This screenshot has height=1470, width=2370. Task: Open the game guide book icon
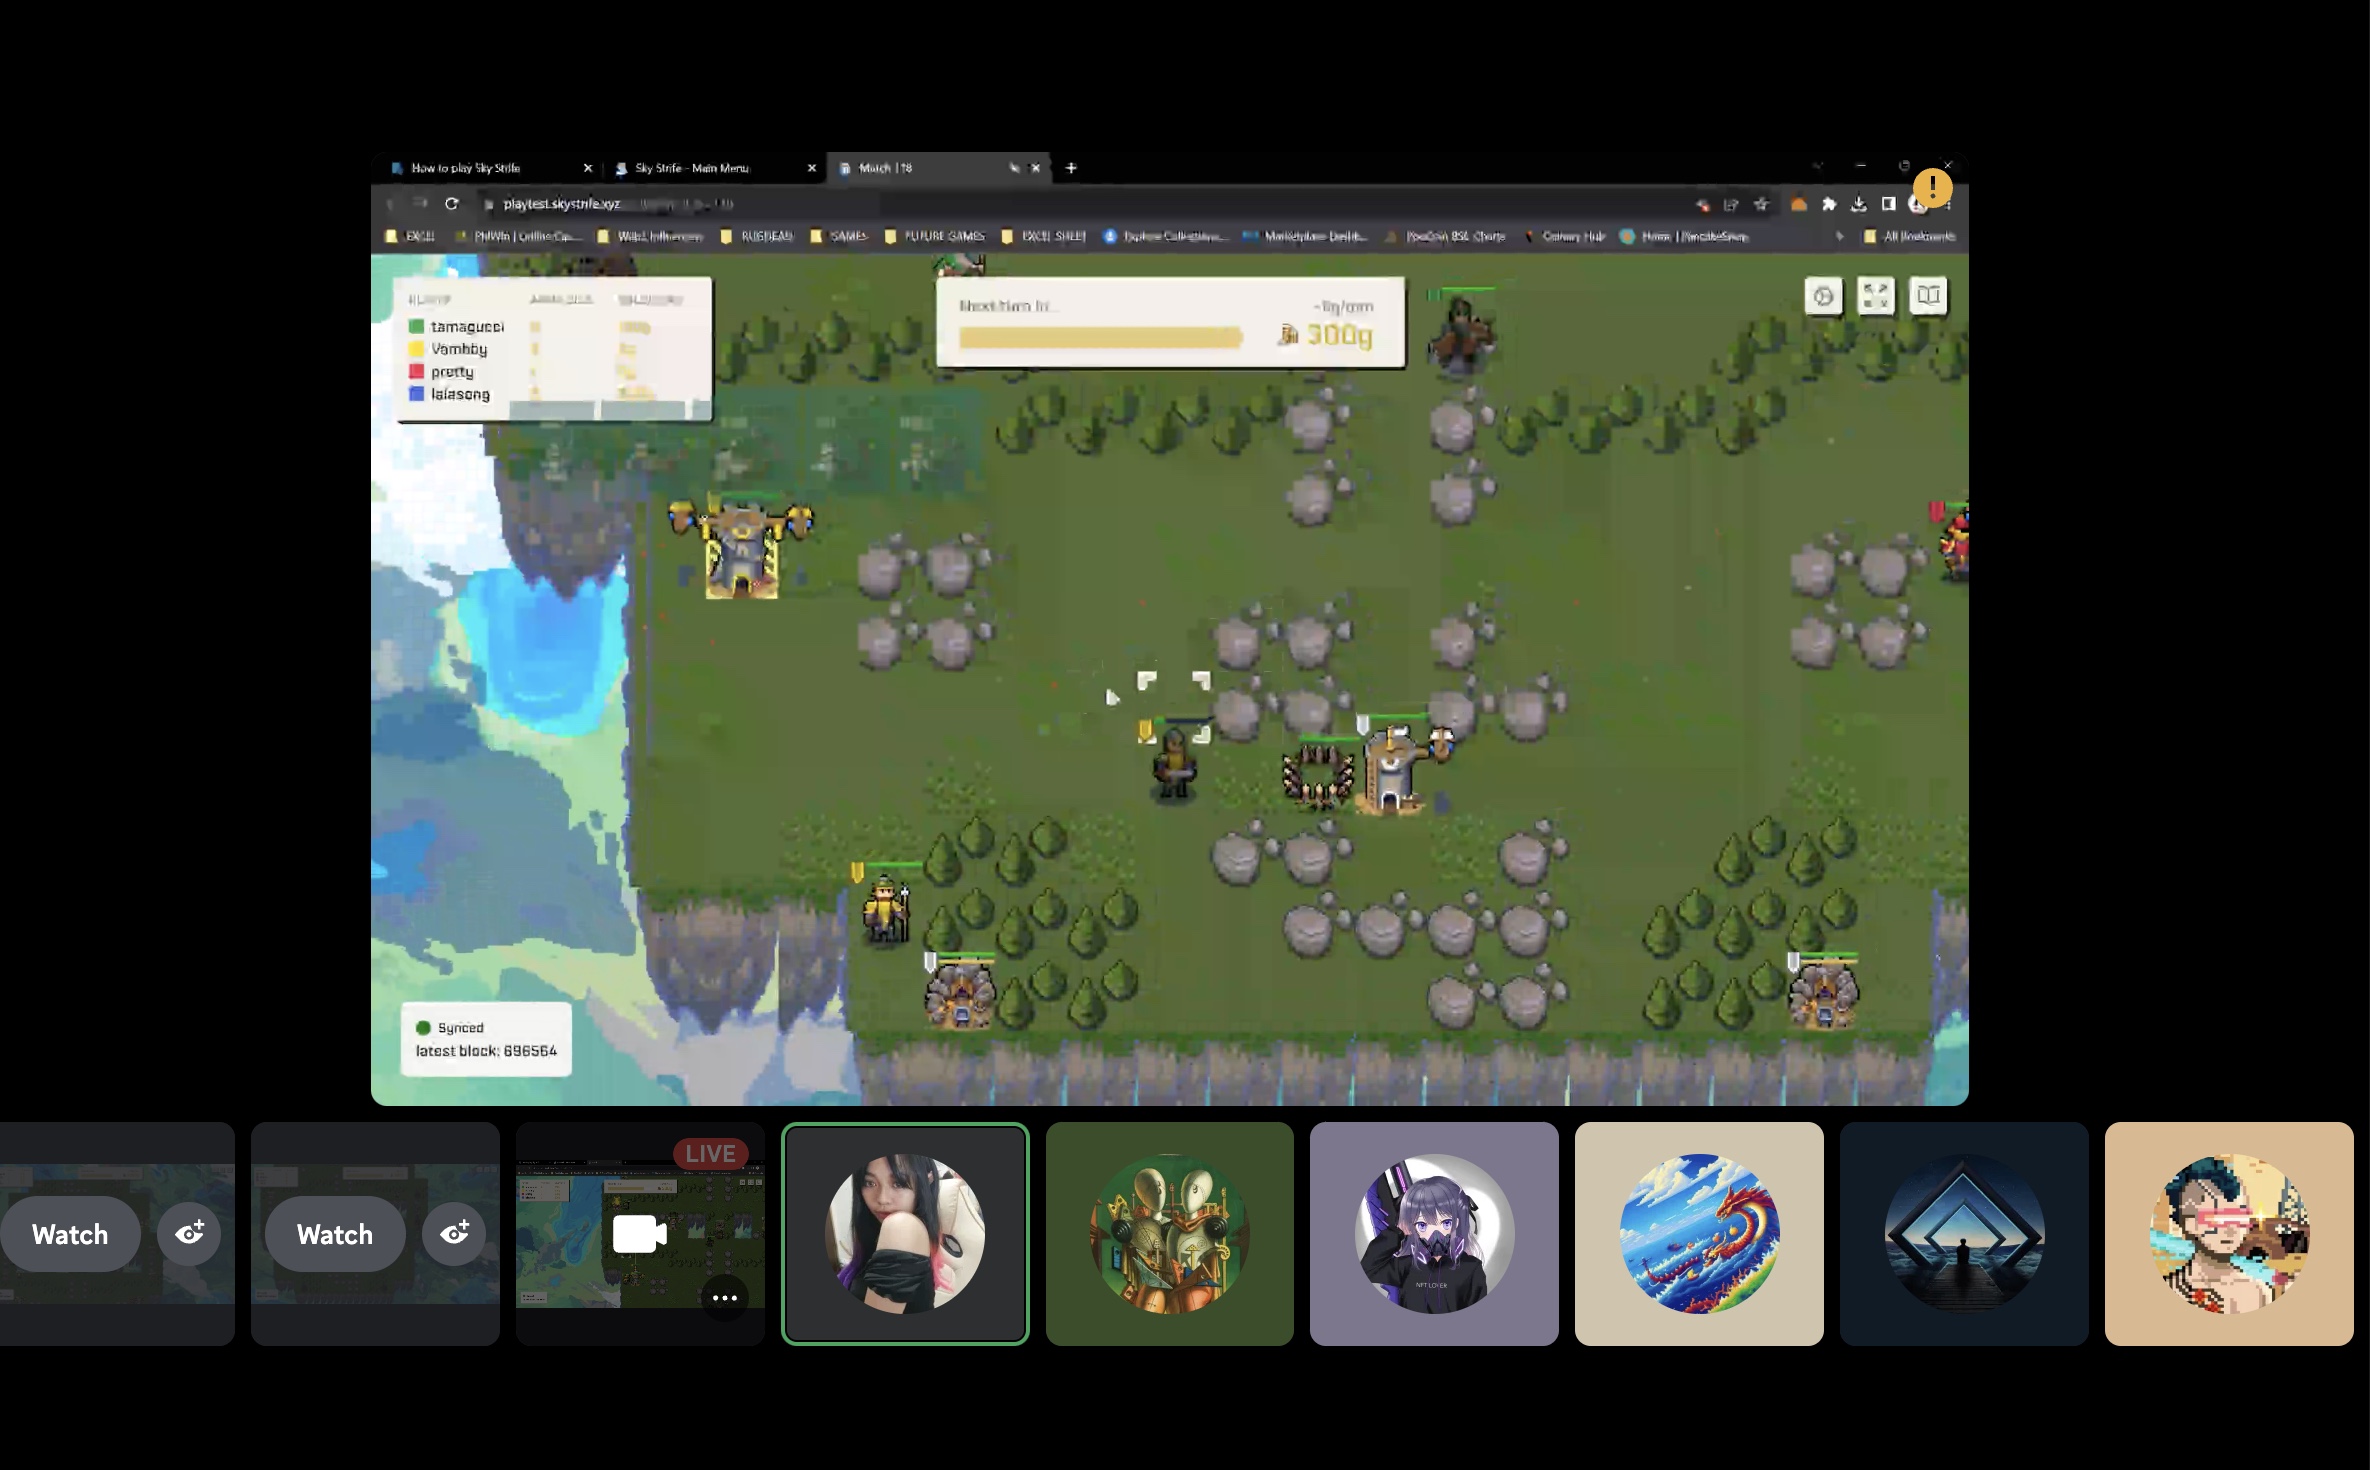pyautogui.click(x=1928, y=295)
